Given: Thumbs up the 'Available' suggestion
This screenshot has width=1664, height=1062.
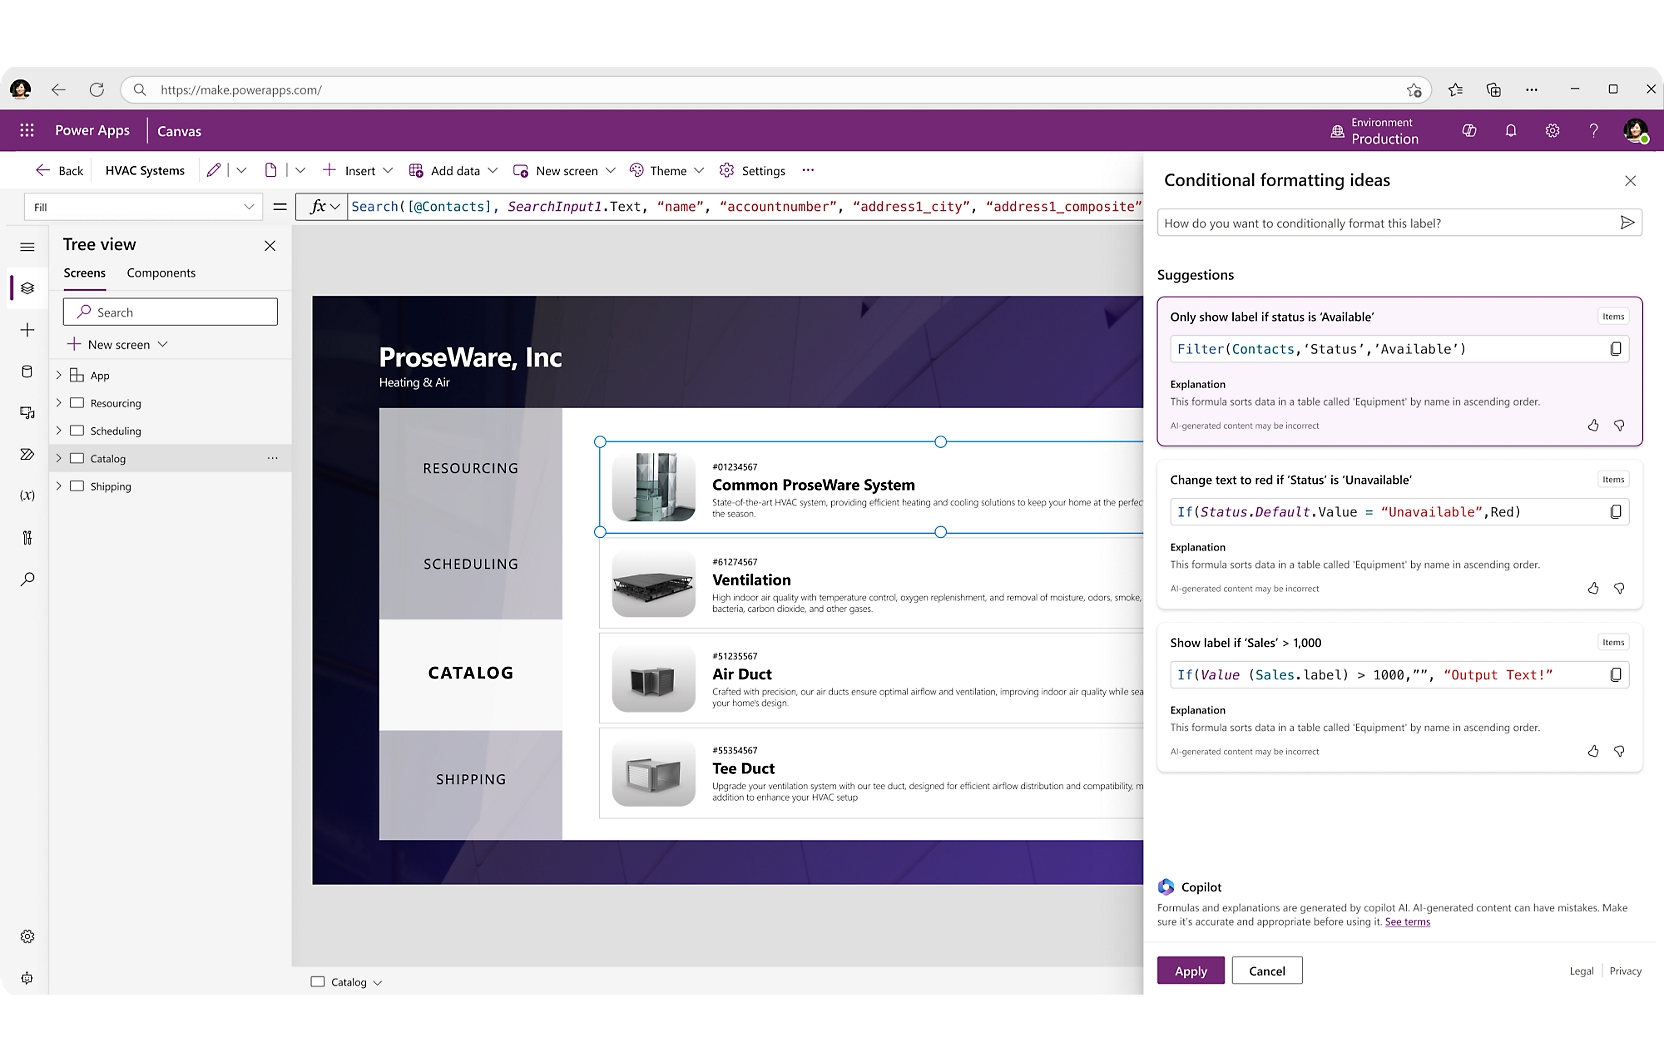Looking at the screenshot, I should click(1593, 425).
